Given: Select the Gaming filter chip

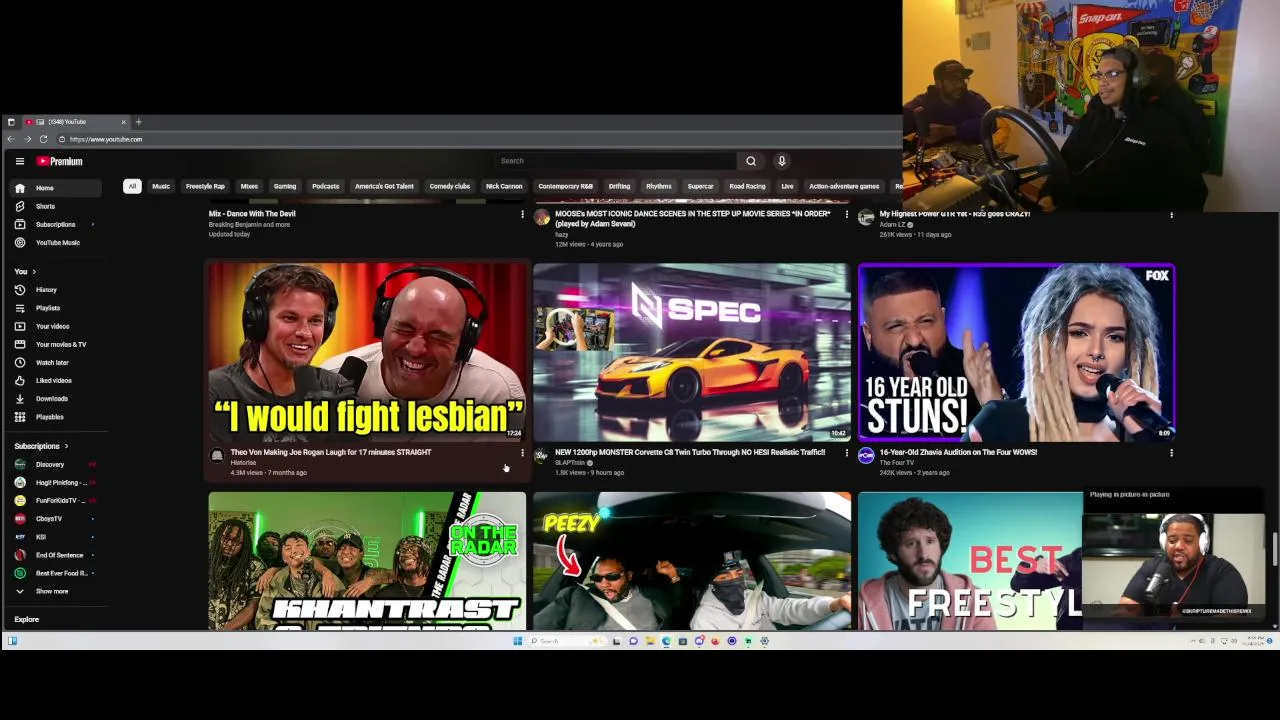Looking at the screenshot, I should pyautogui.click(x=285, y=186).
